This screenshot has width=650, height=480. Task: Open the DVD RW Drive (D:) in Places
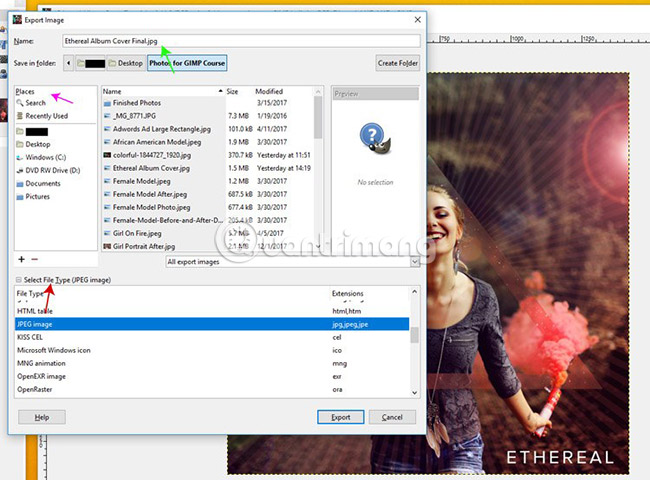tap(48, 170)
